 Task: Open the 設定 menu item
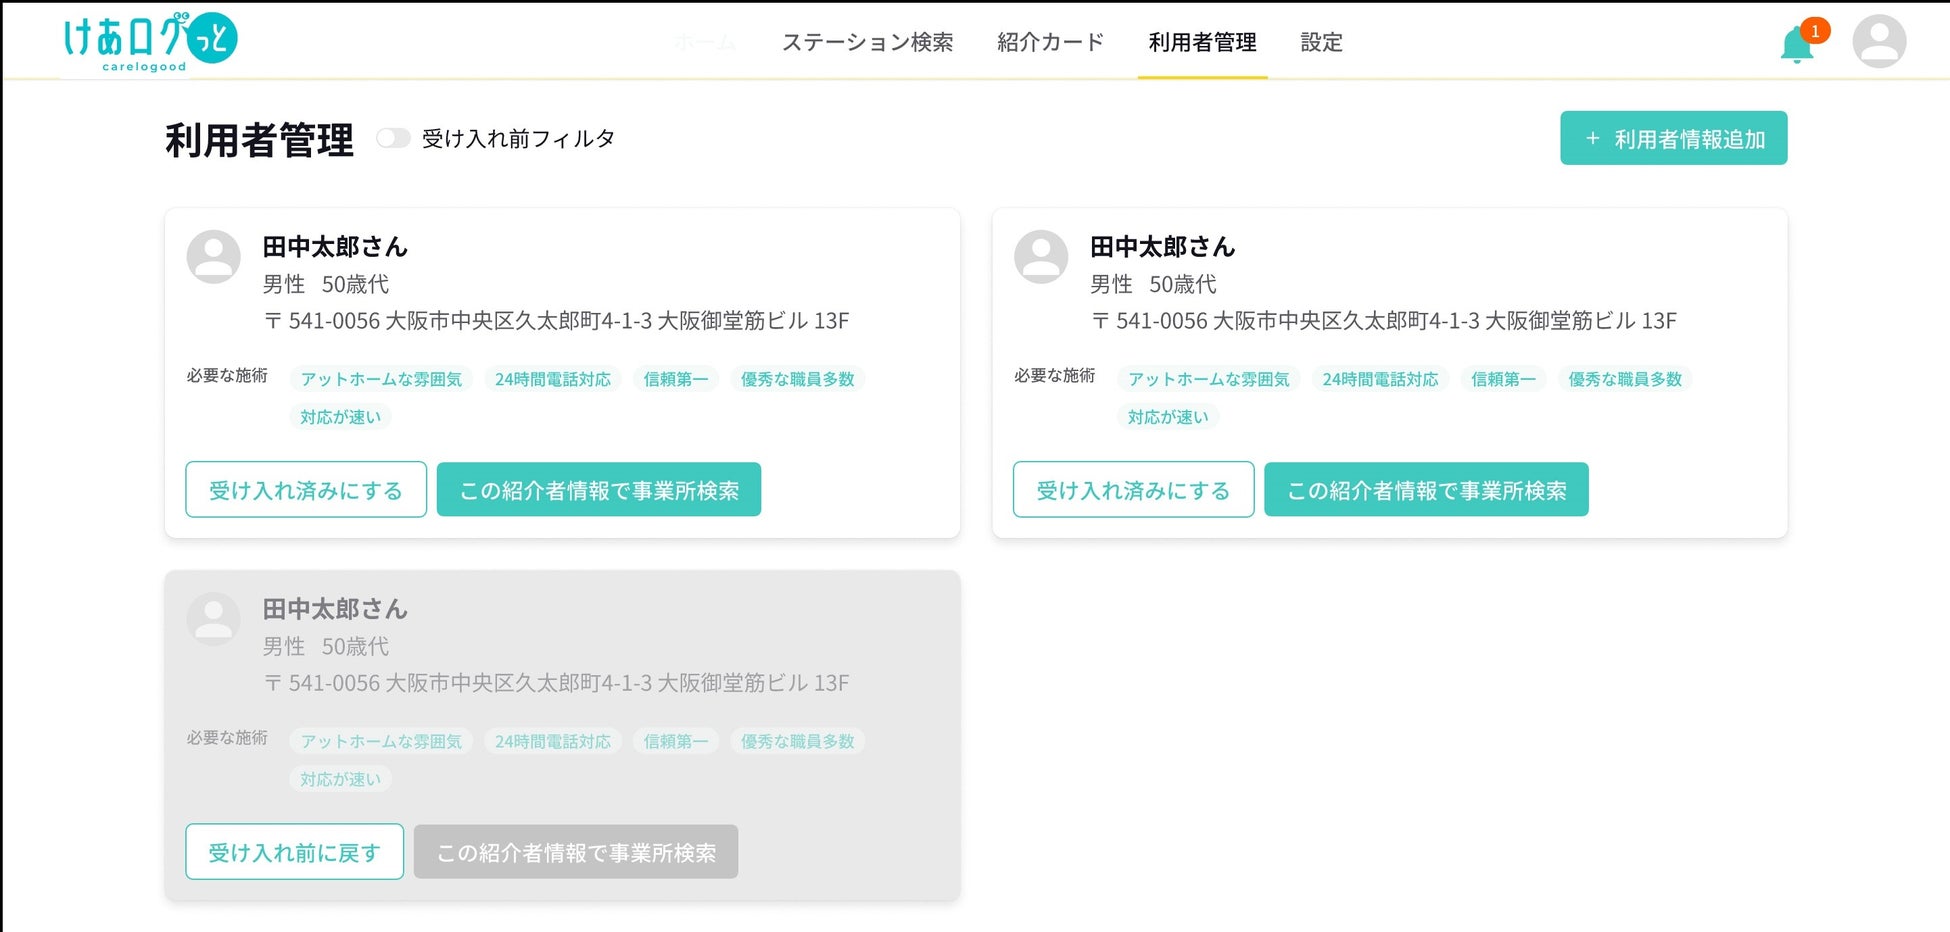[1321, 42]
